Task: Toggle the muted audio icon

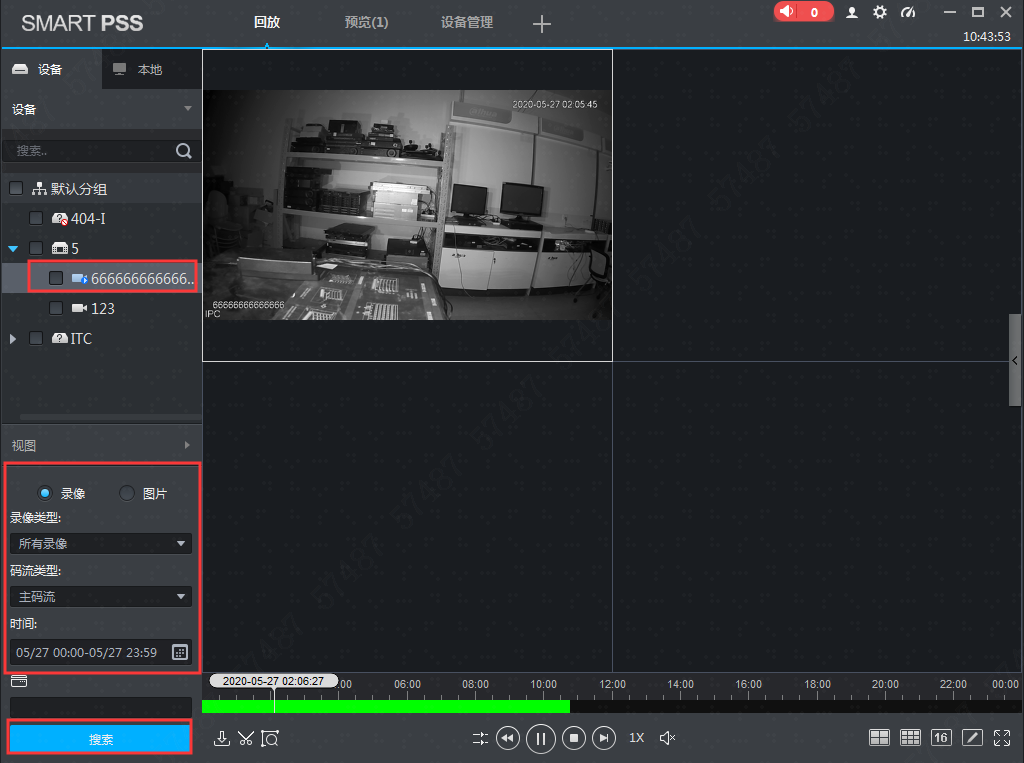Action: tap(667, 738)
